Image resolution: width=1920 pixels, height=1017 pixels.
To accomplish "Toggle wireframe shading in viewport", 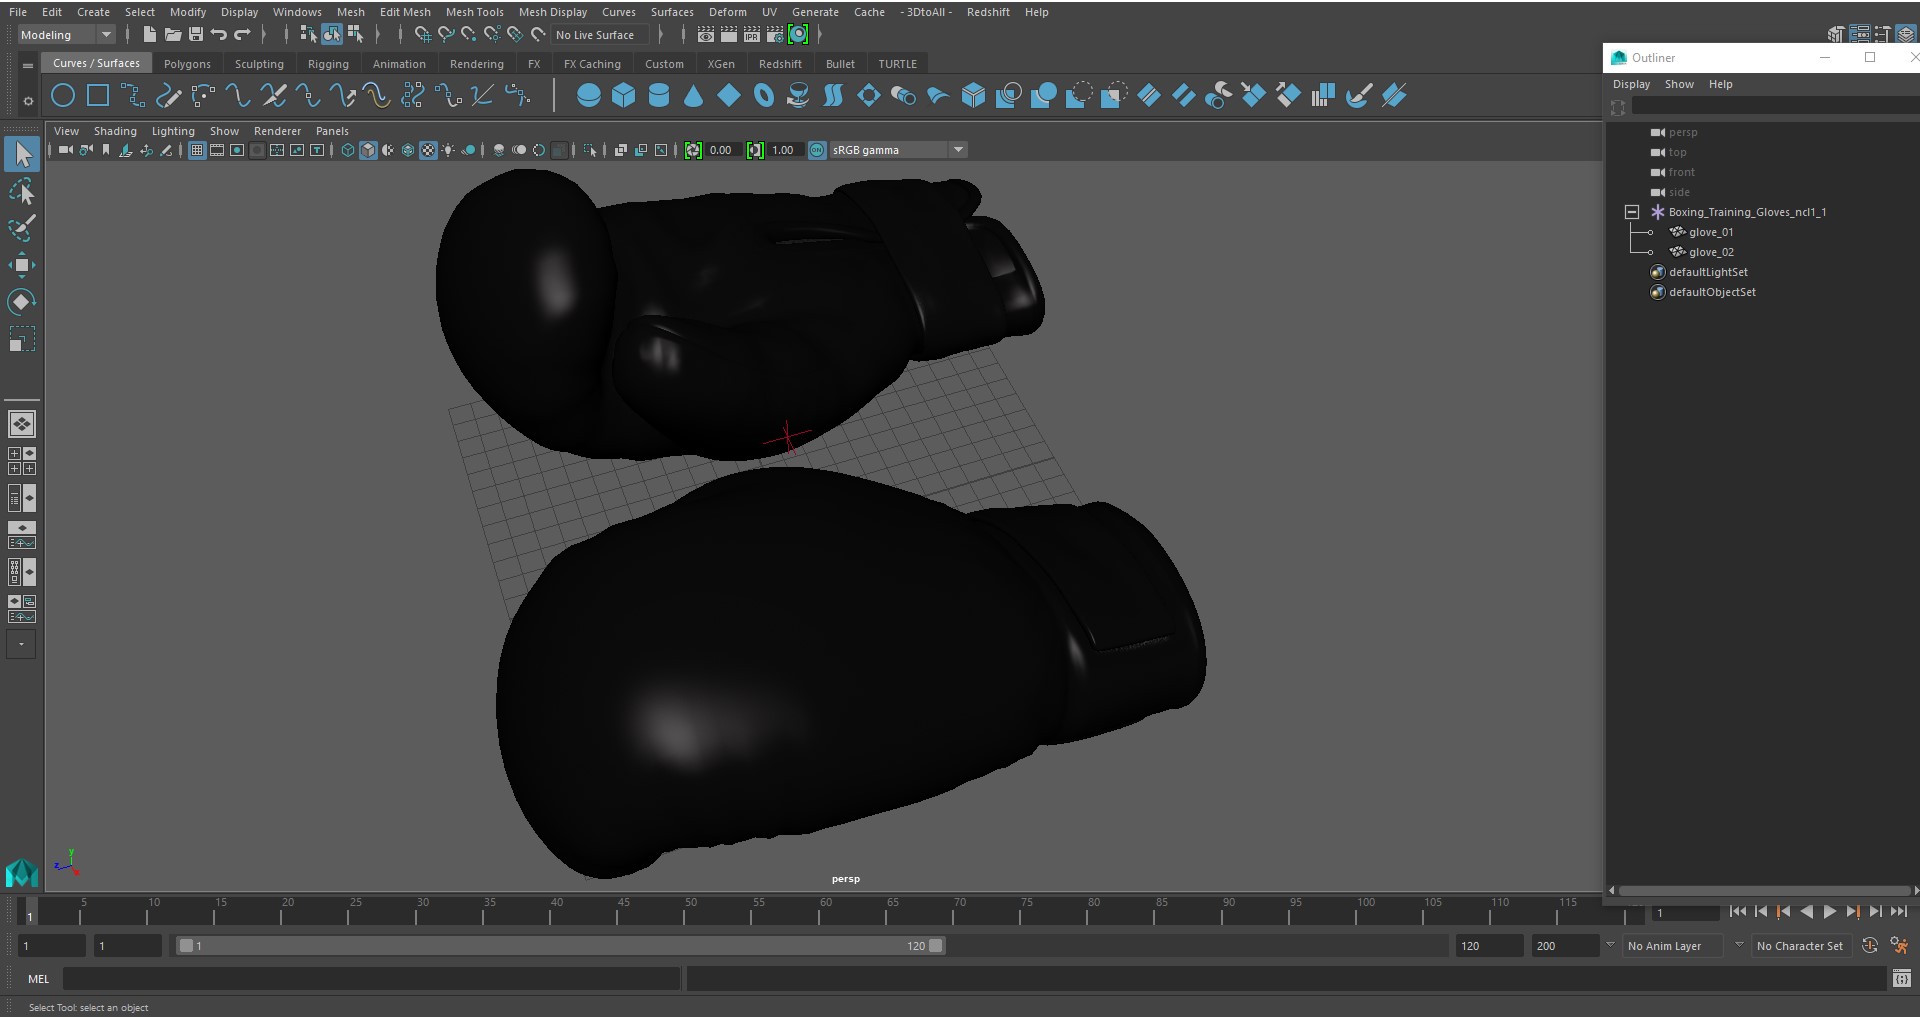I will (x=348, y=150).
